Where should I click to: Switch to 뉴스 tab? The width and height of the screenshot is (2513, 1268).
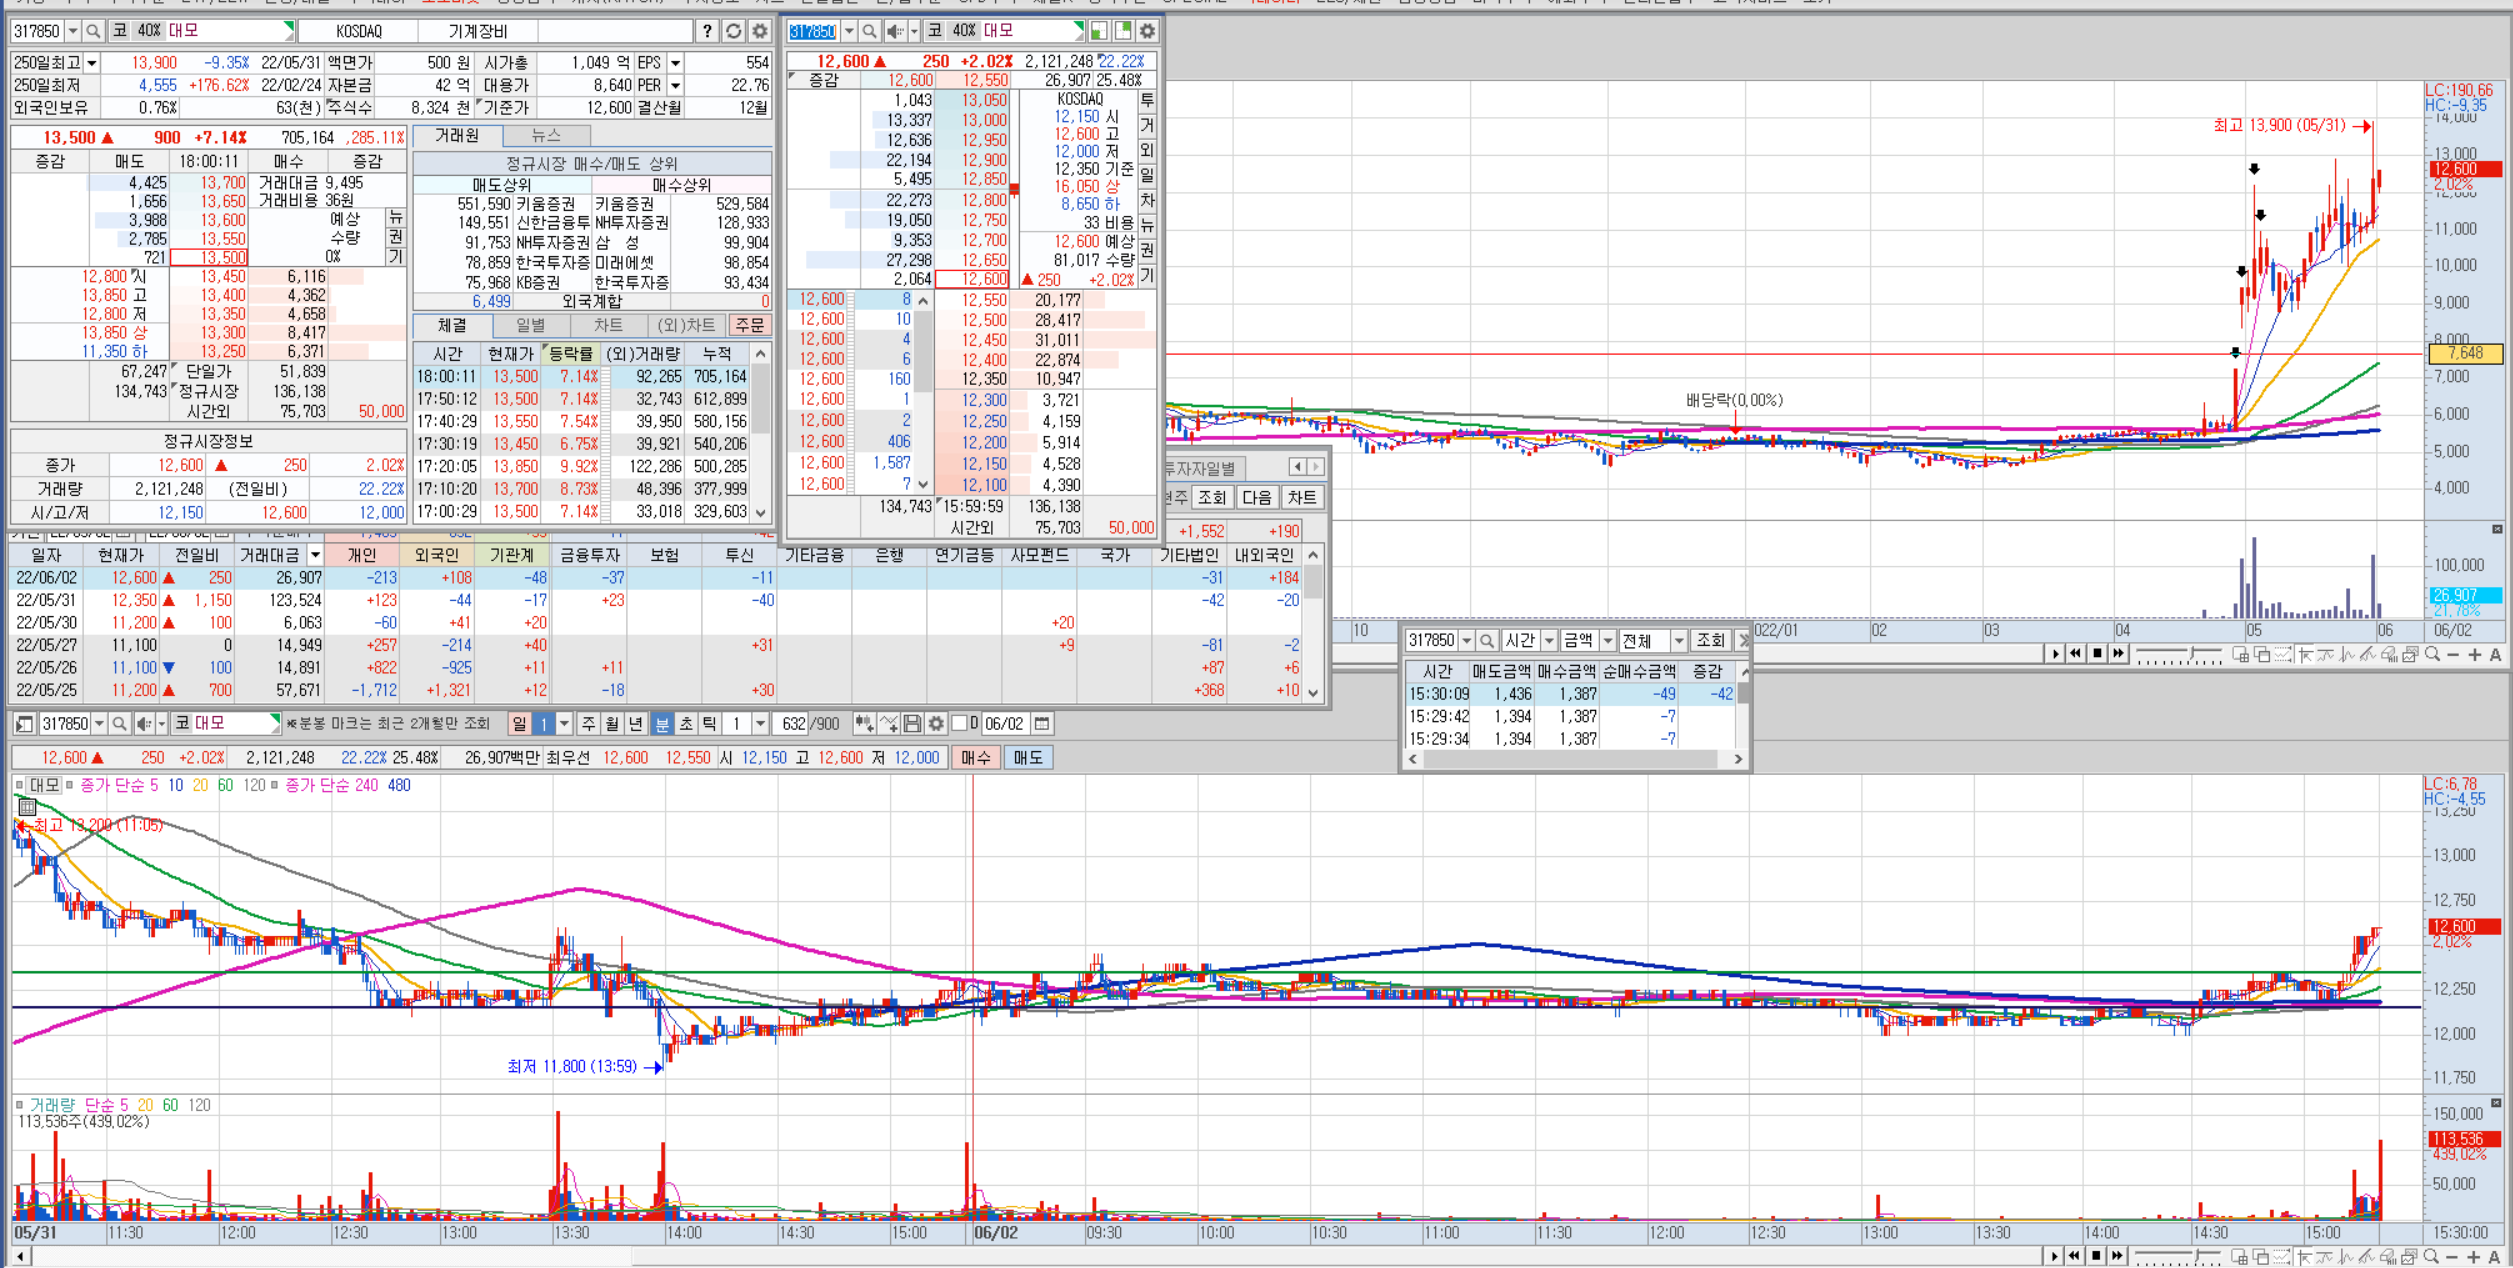point(546,135)
